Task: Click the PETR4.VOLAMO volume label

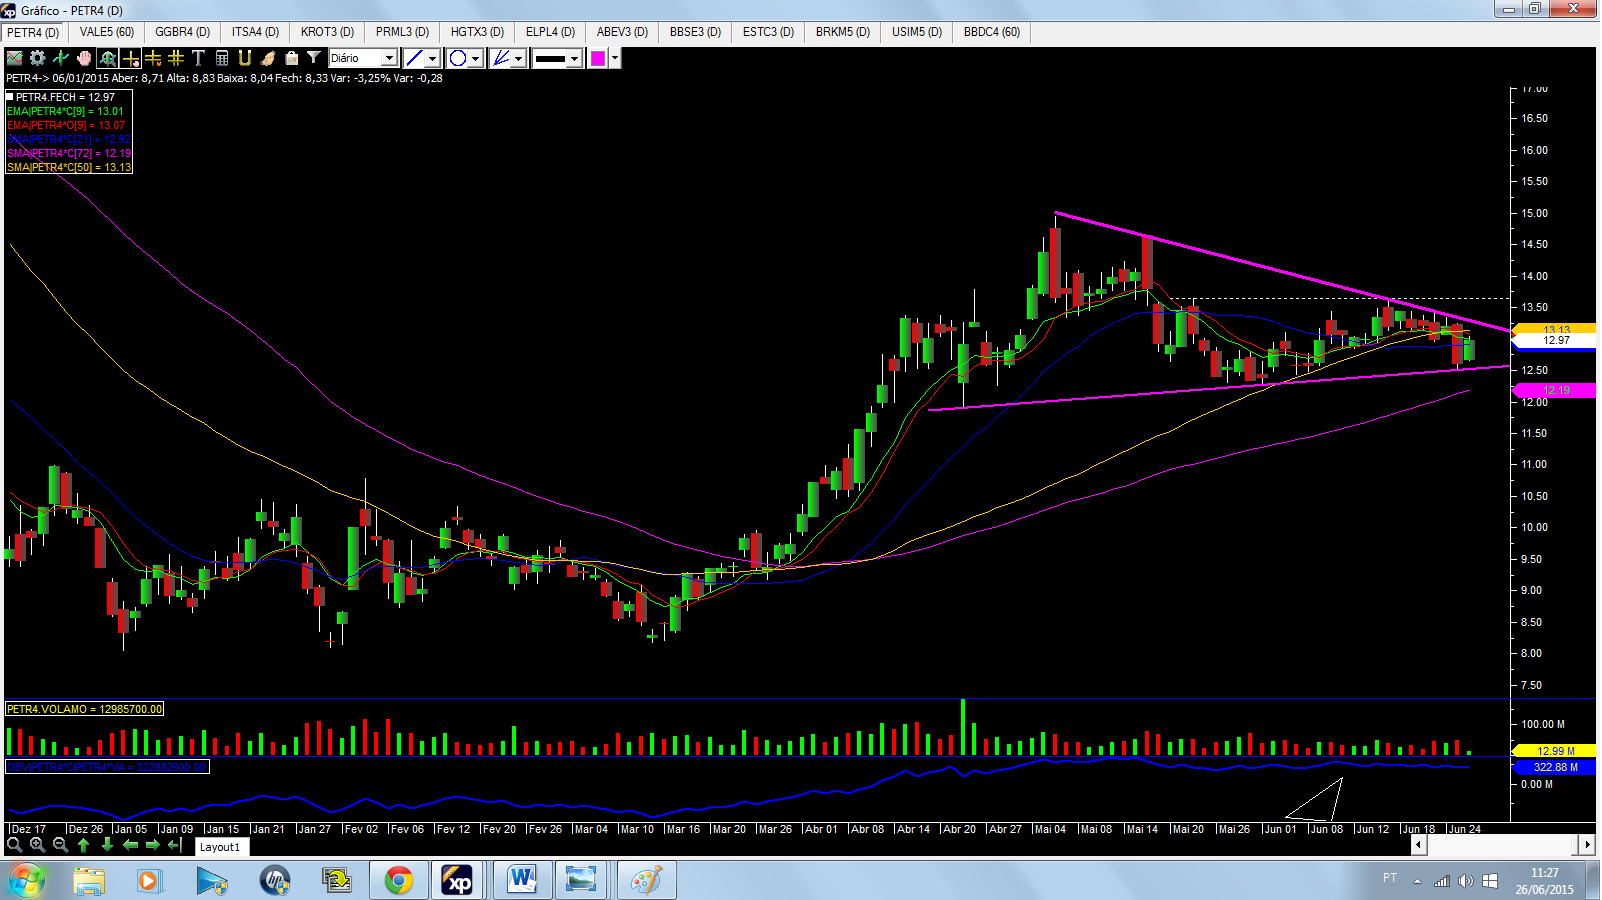Action: click(x=84, y=709)
